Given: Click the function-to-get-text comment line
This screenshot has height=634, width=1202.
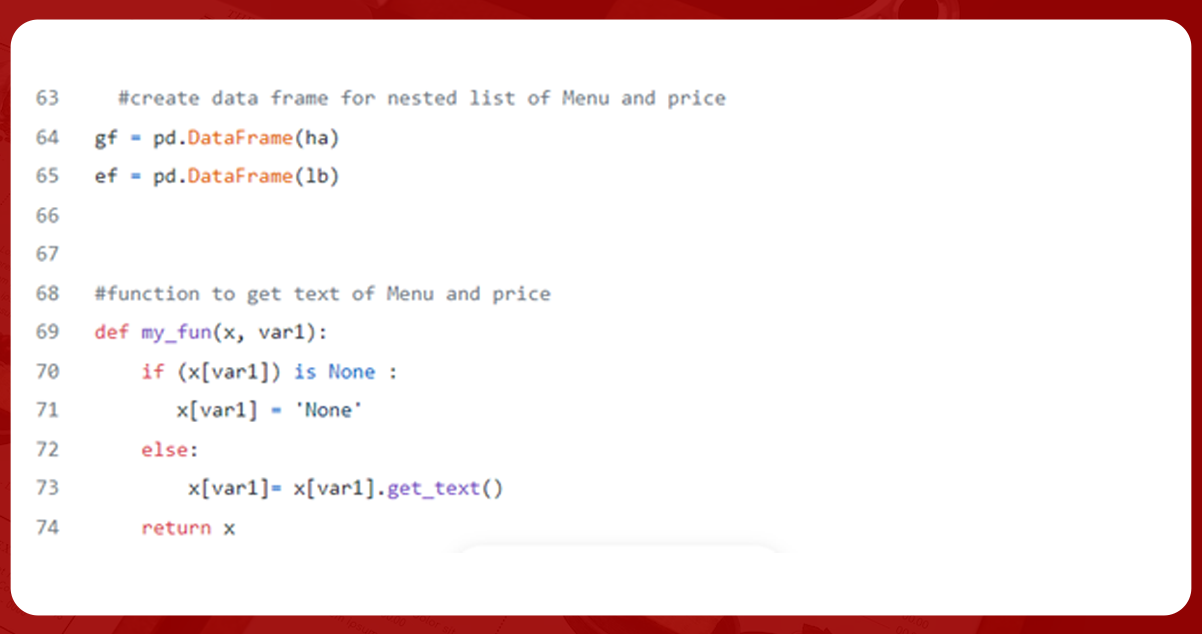Looking at the screenshot, I should pyautogui.click(x=322, y=293).
